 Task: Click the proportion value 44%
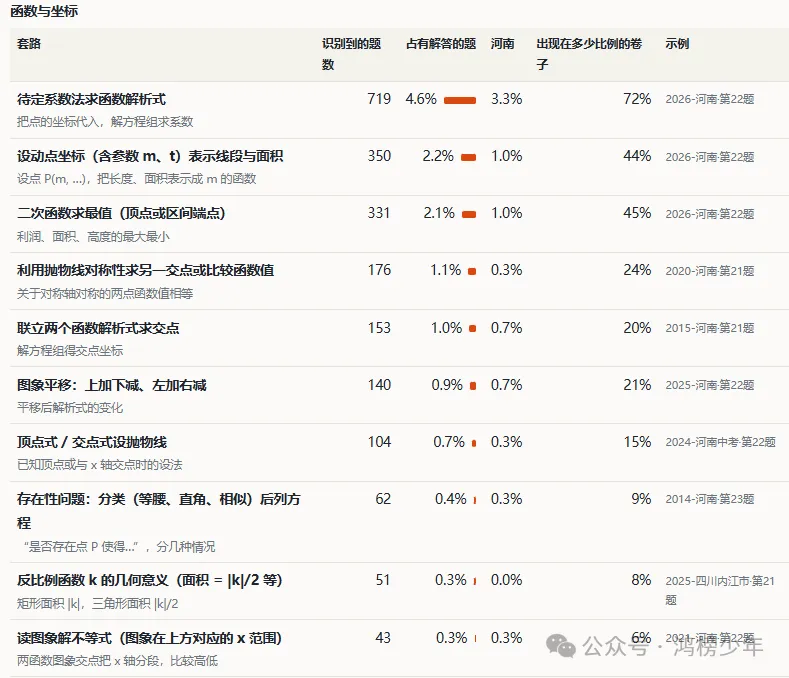click(x=637, y=156)
